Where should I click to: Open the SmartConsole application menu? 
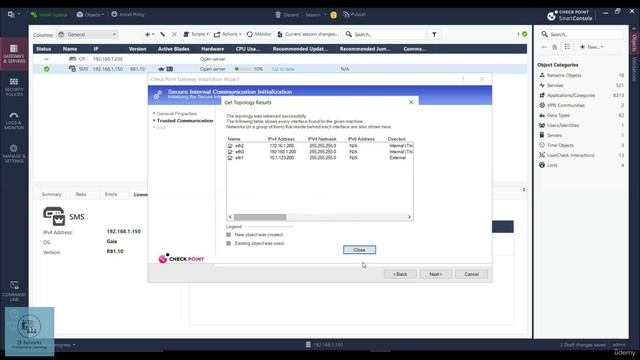point(13,14)
